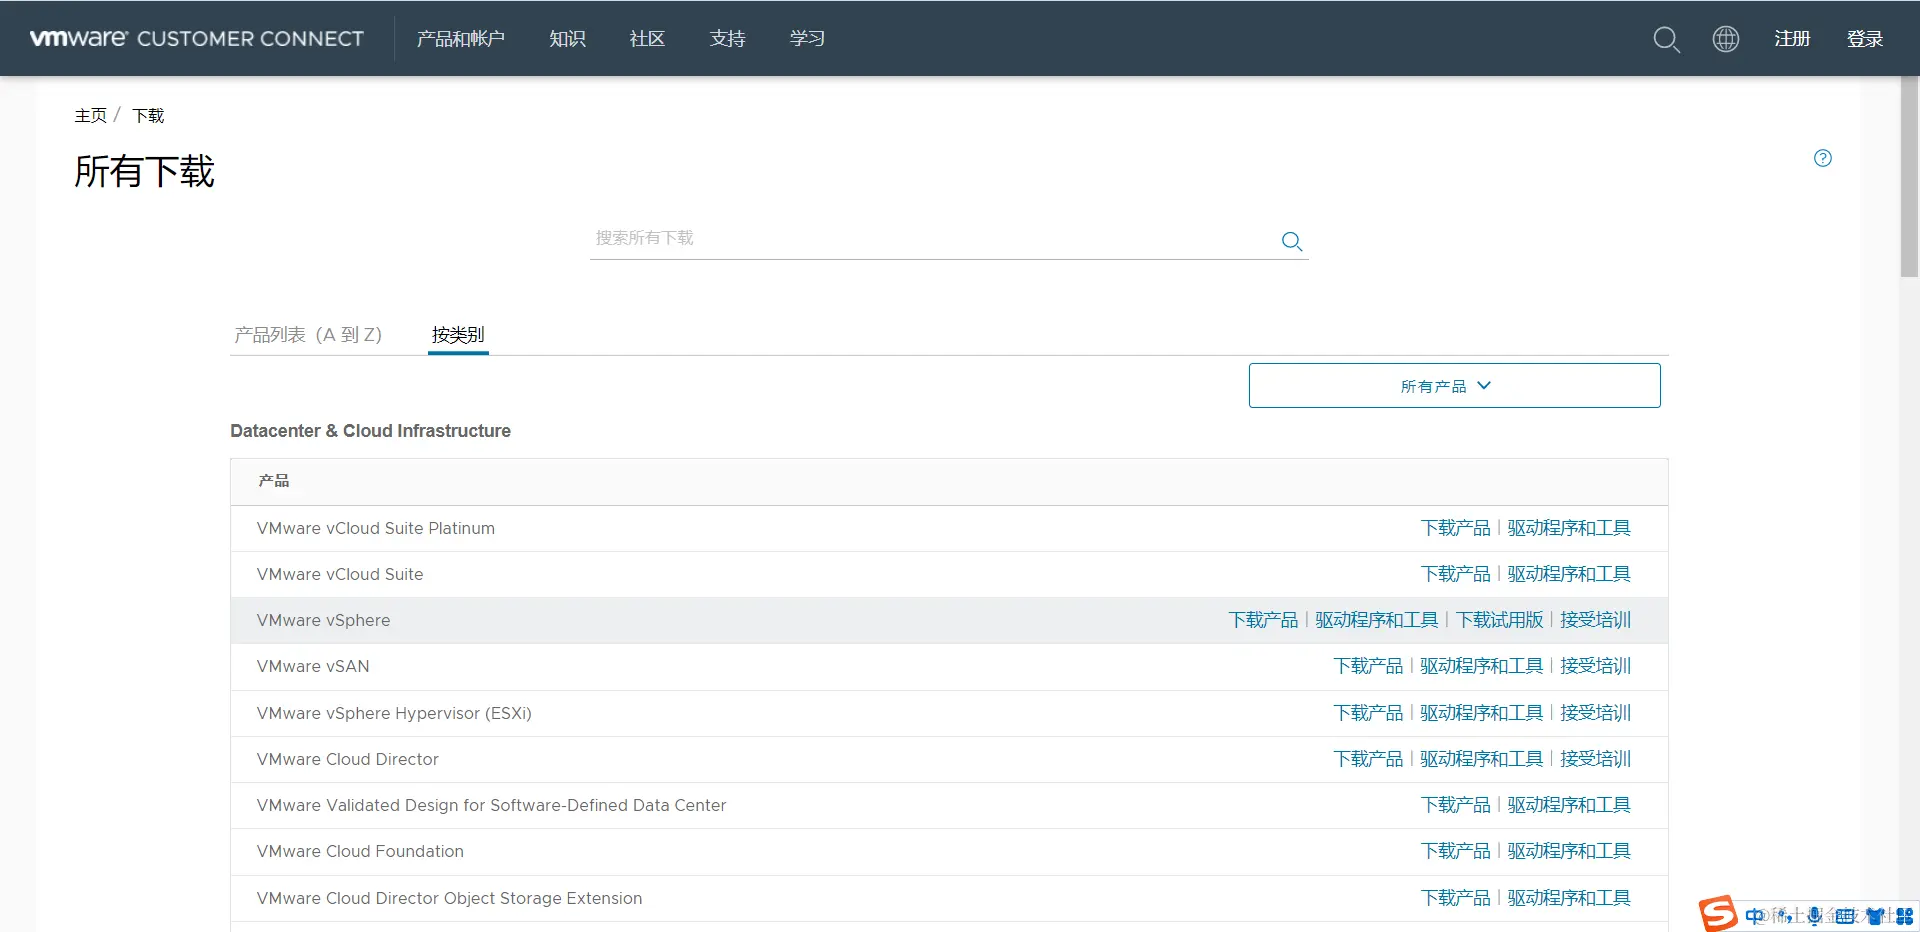Open the 支持 menu
This screenshot has width=1920, height=932.
tap(727, 38)
